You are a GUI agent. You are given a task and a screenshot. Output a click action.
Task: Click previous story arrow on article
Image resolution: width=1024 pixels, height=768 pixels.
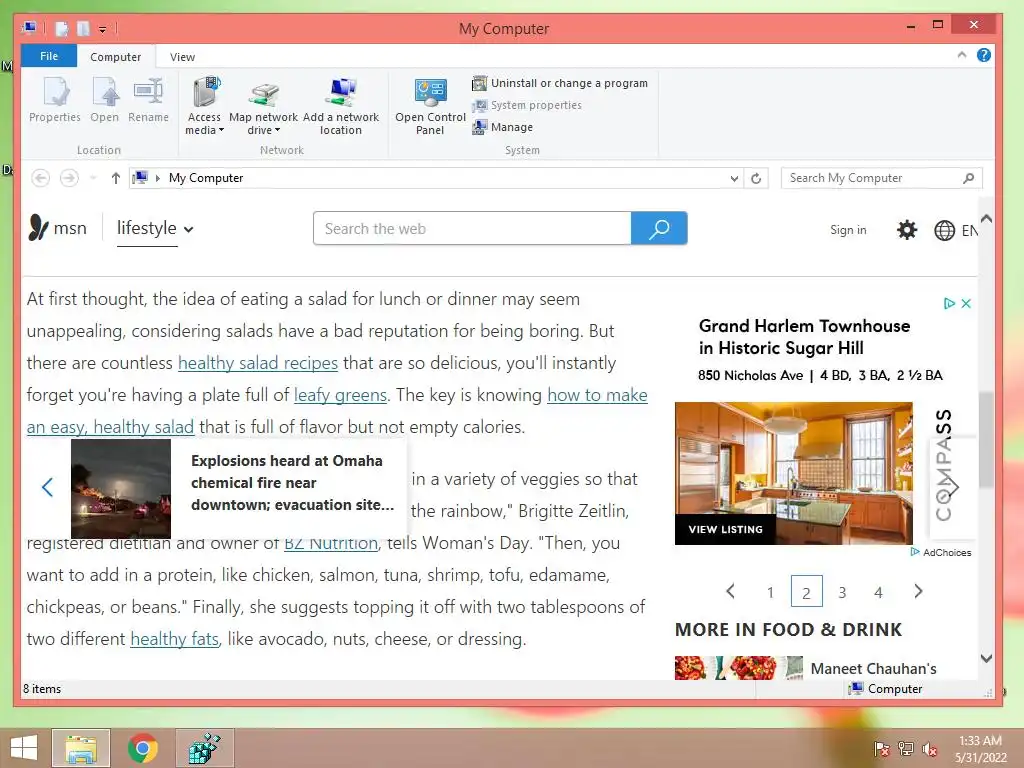click(47, 487)
